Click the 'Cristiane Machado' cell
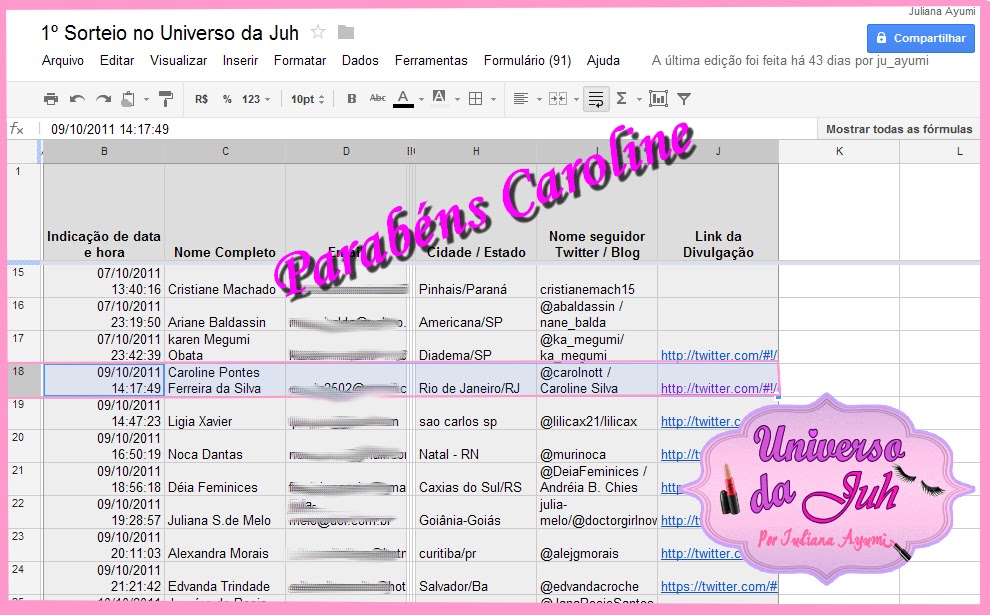 [x=225, y=281]
